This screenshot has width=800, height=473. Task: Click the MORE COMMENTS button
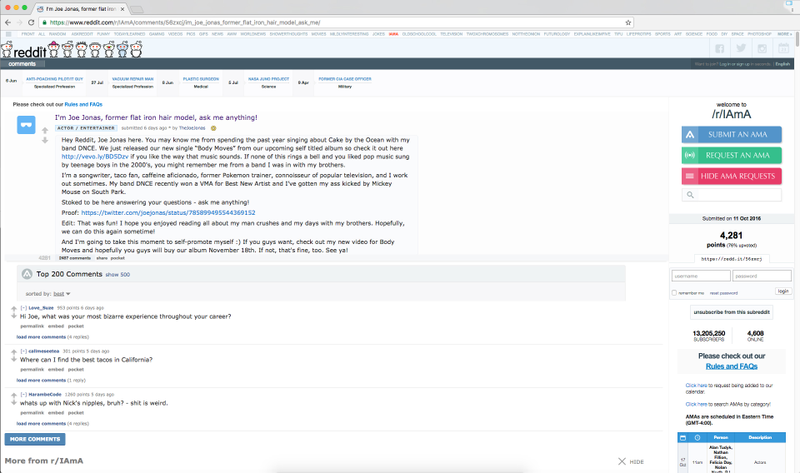pyautogui.click(x=35, y=439)
